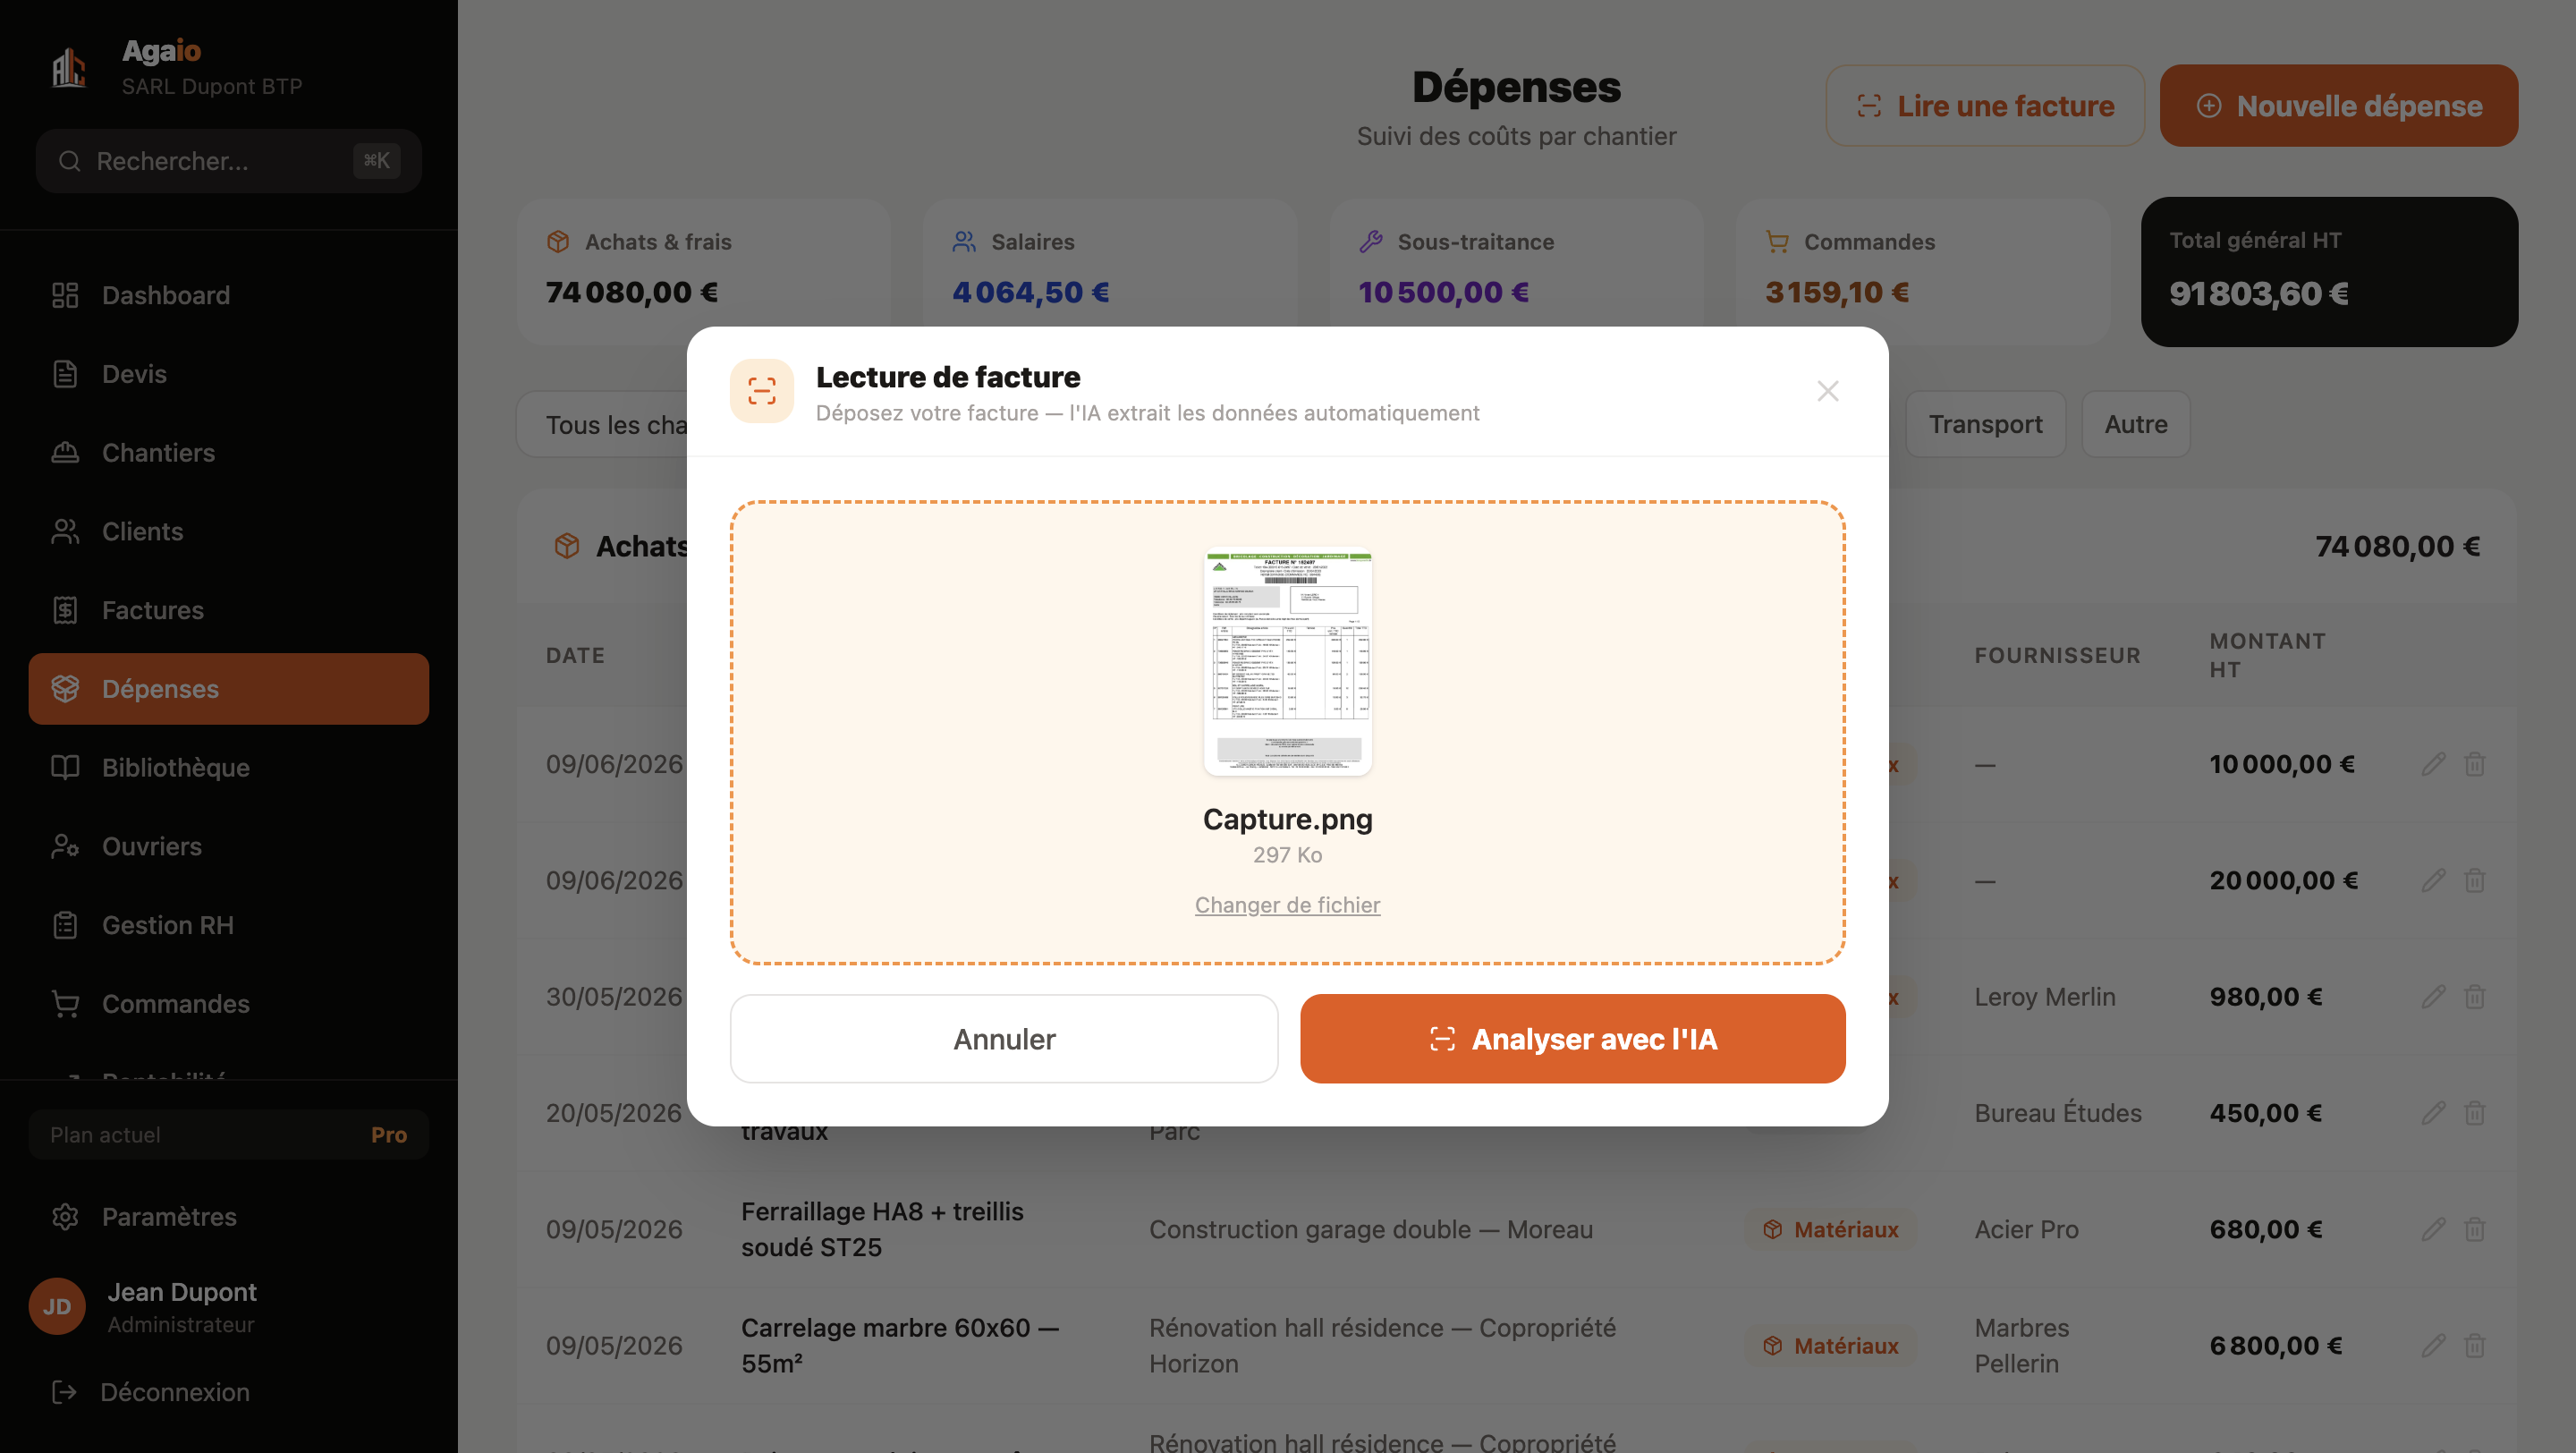
Task: Open Paramètres in the sidebar
Action: [x=228, y=1216]
